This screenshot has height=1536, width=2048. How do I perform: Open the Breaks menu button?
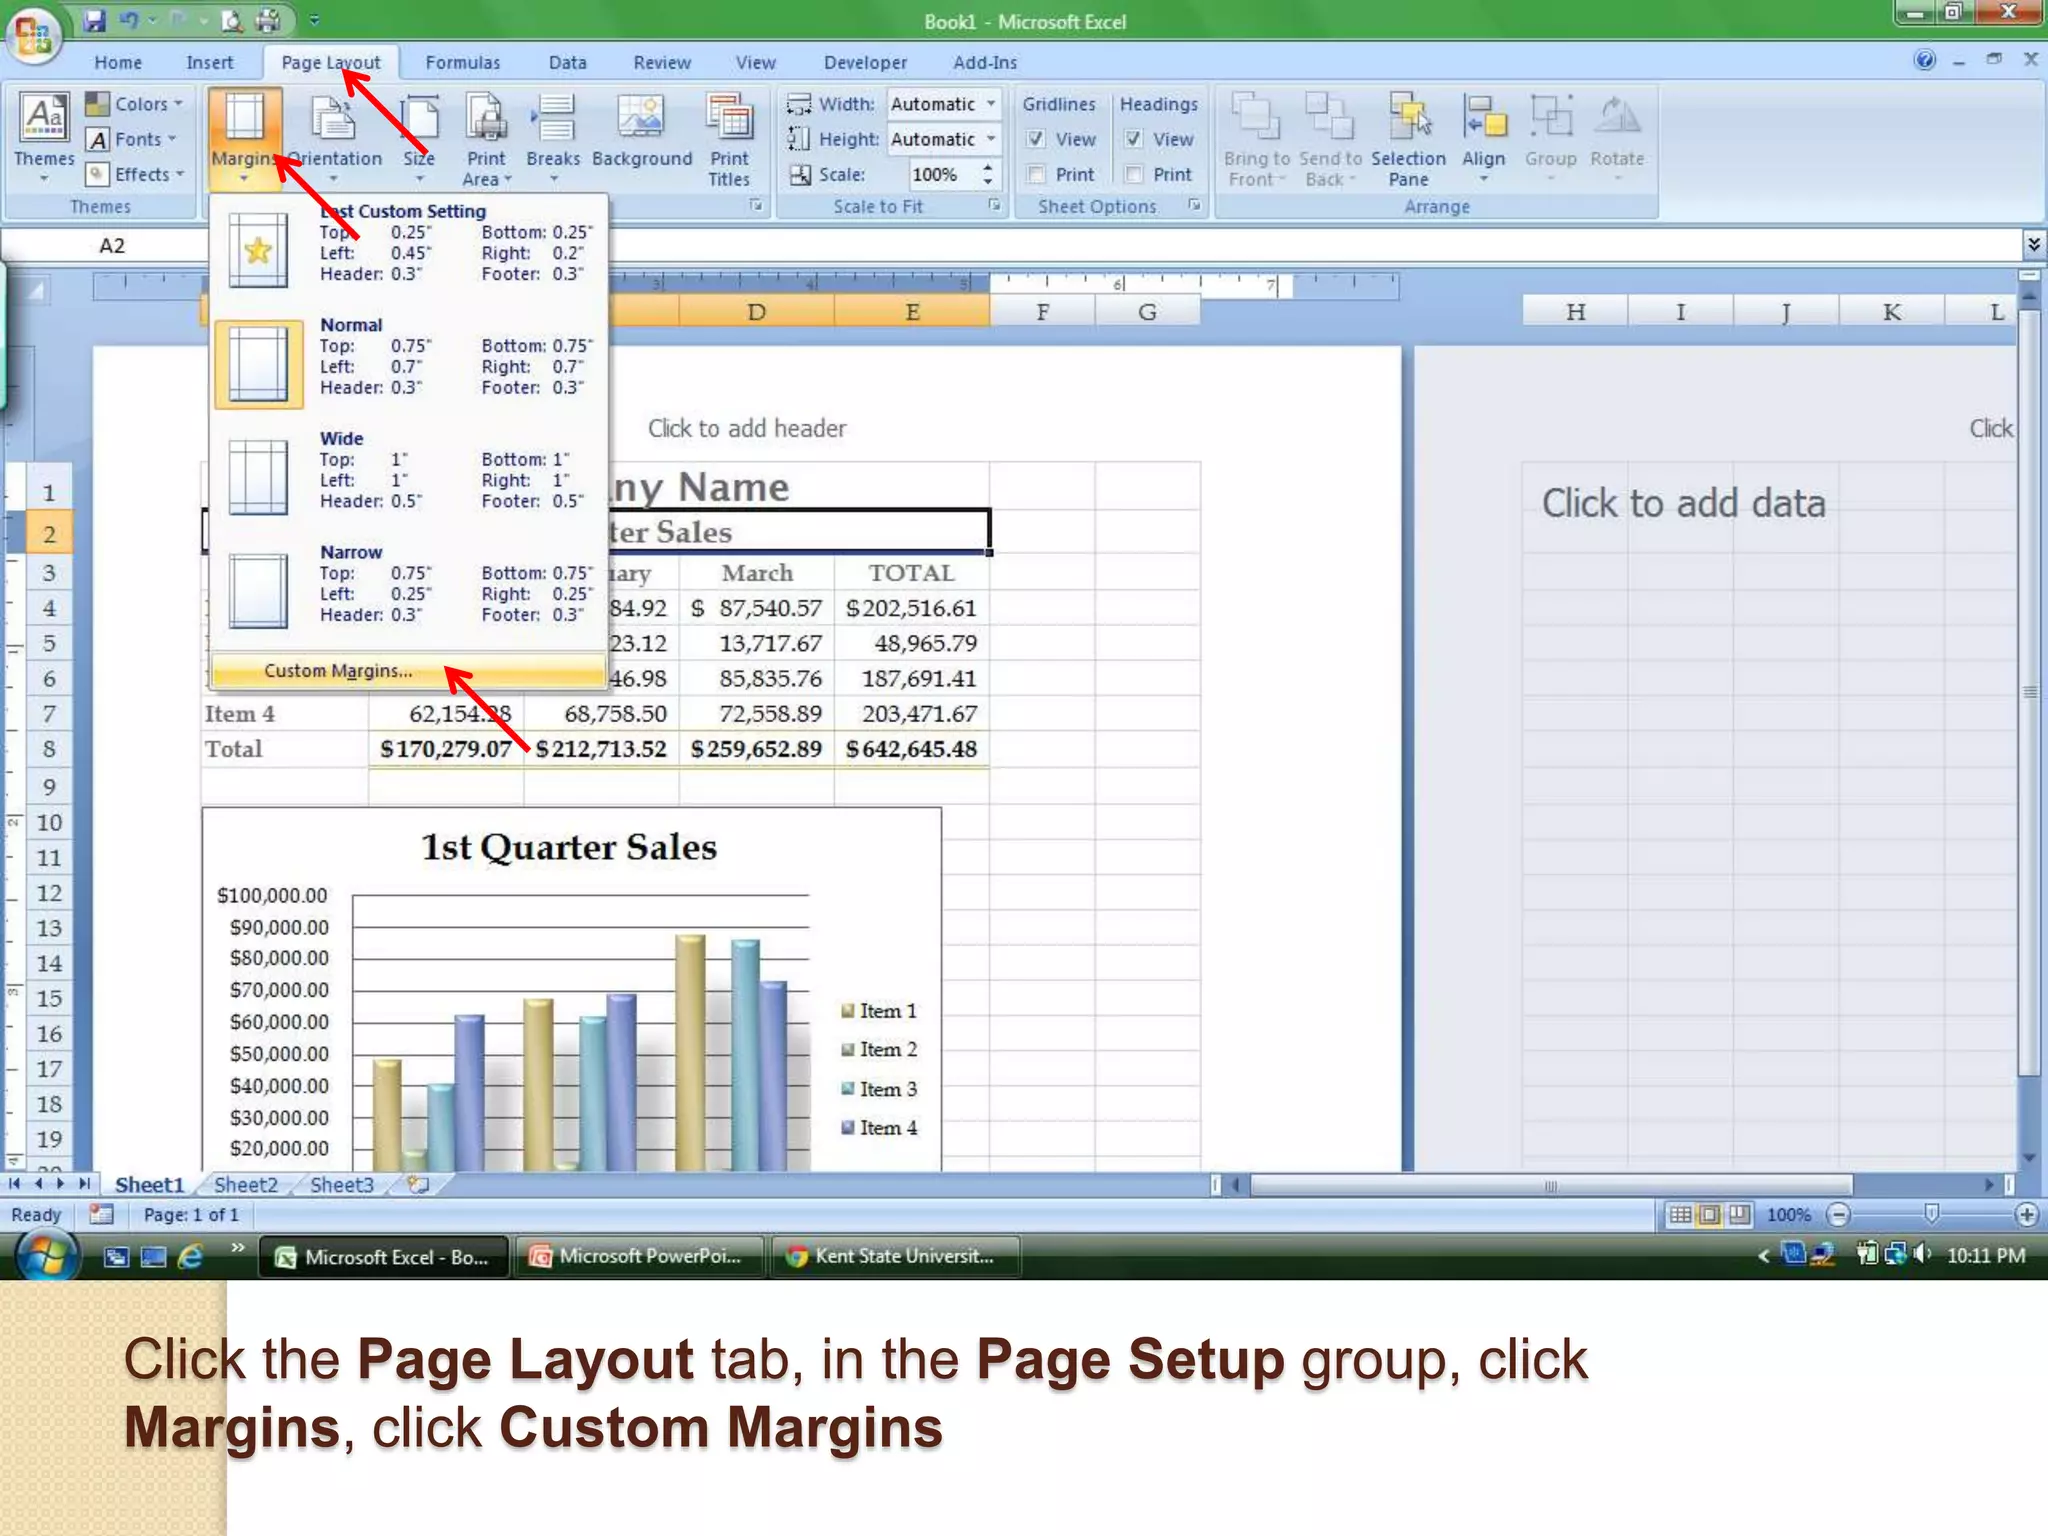pyautogui.click(x=553, y=138)
